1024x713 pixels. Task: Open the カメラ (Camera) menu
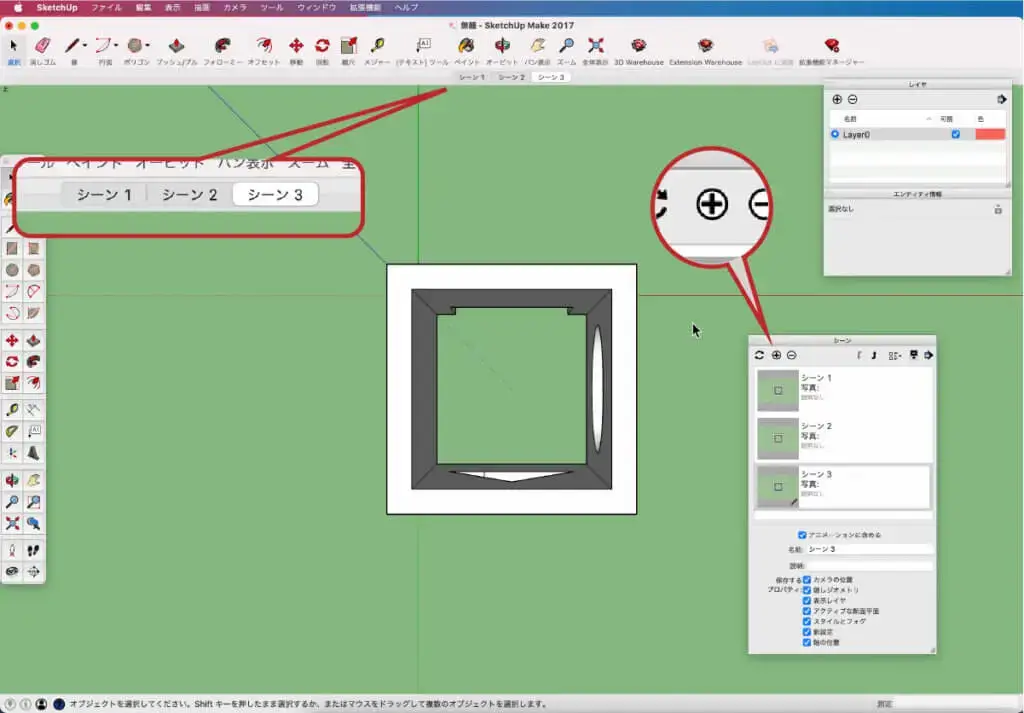point(235,7)
